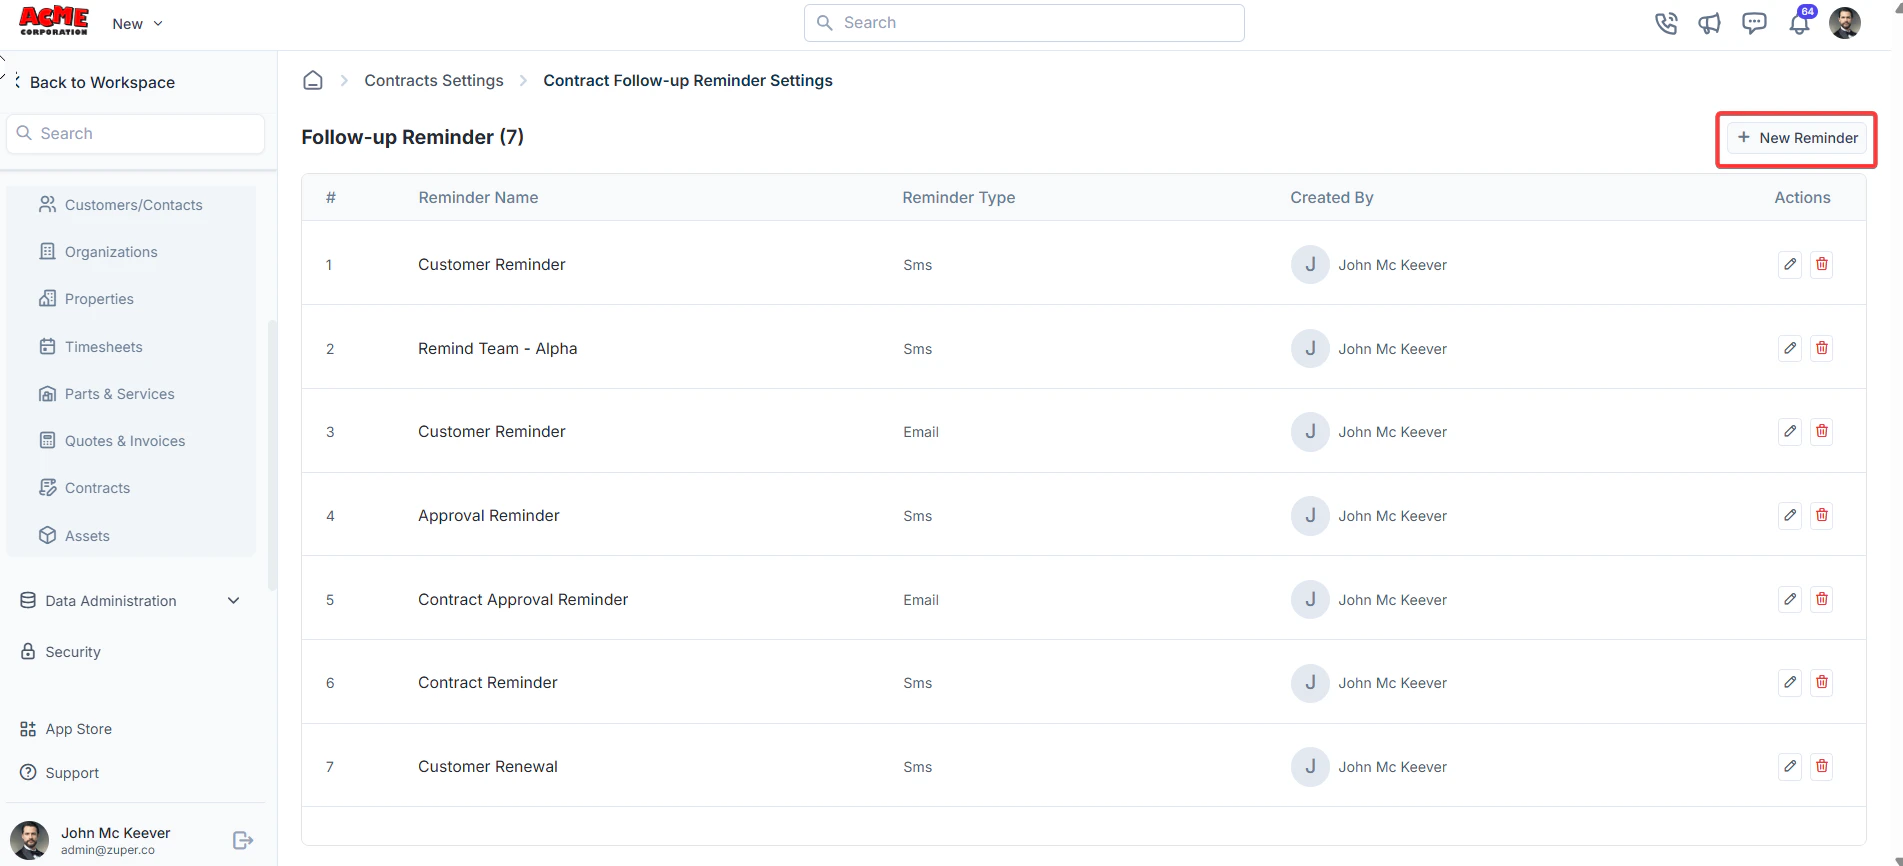Open the announcements megaphone icon
The height and width of the screenshot is (866, 1903).
click(1710, 23)
